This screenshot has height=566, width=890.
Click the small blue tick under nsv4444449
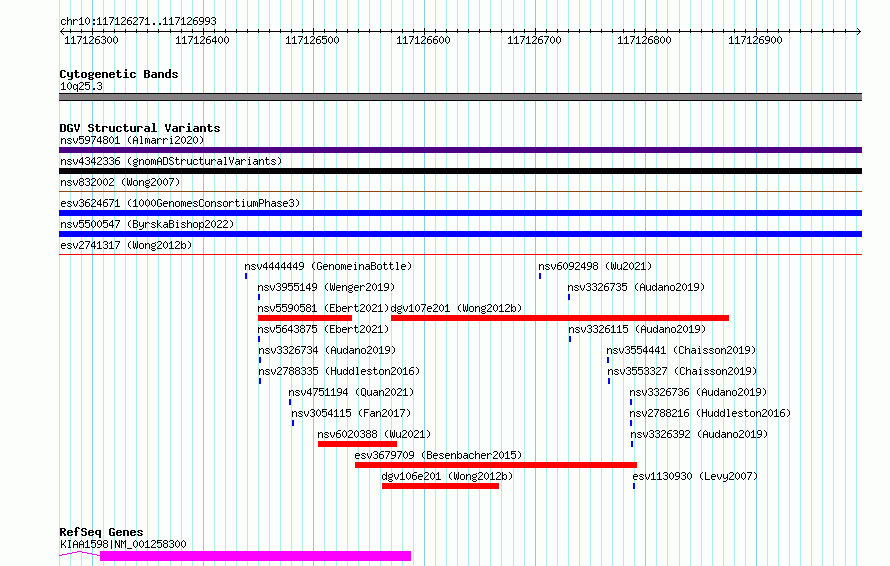[246, 276]
